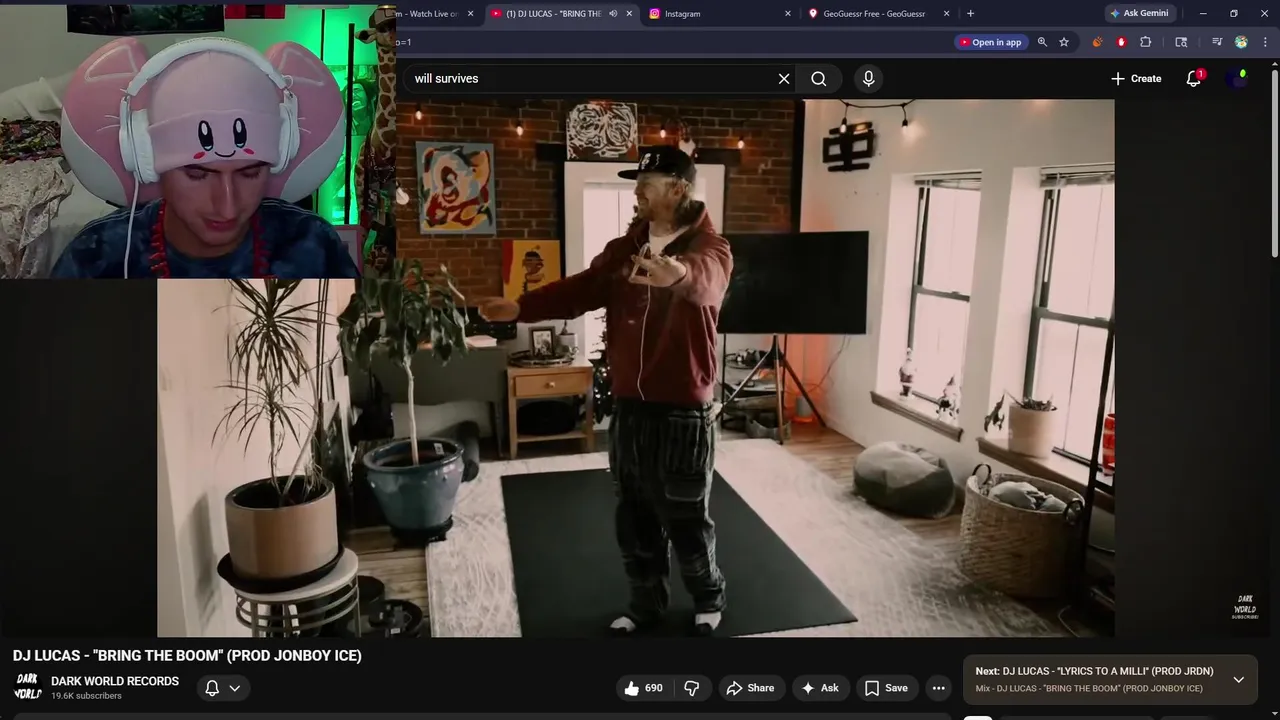Toggle the notification bell for Dark World Records
Viewport: 1280px width, 720px height.
pyautogui.click(x=212, y=688)
